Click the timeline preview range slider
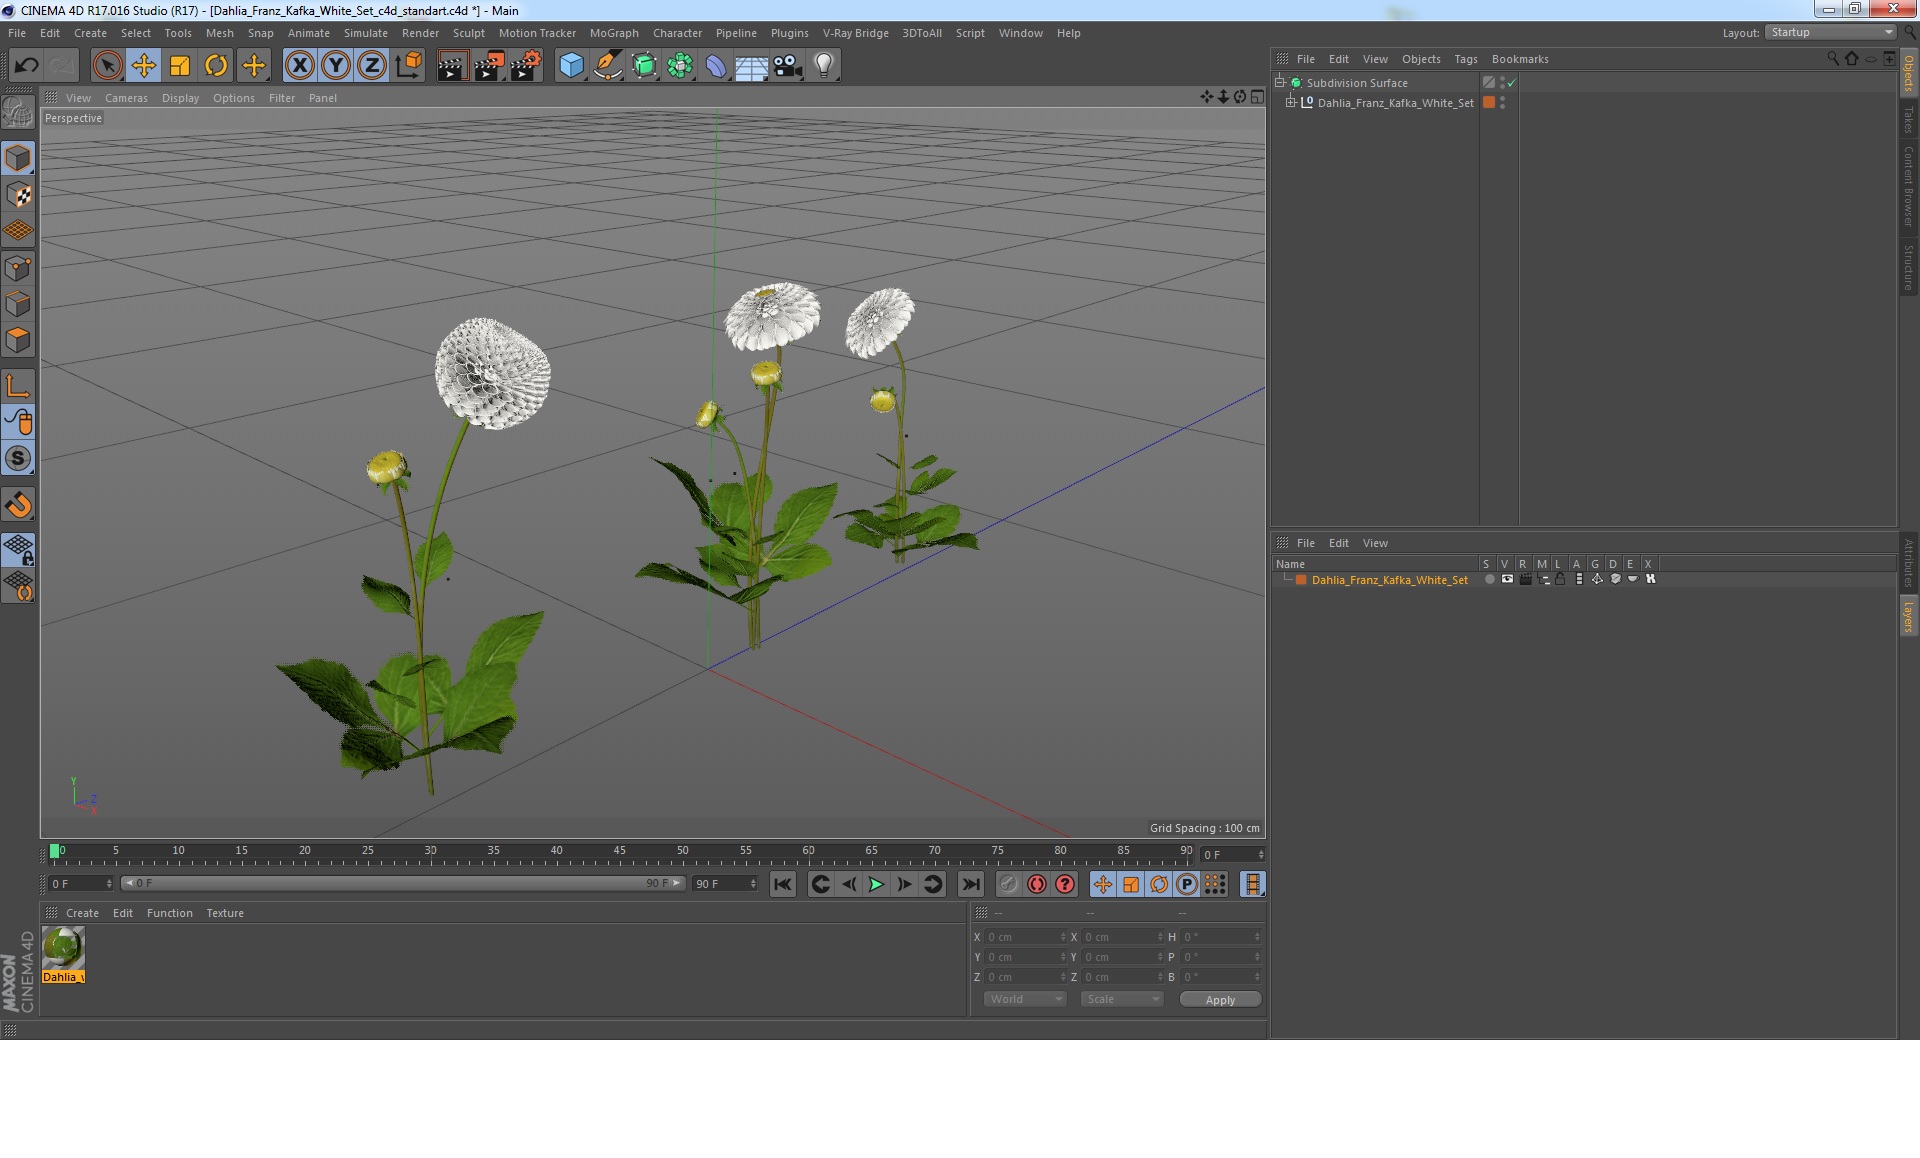 (x=403, y=883)
